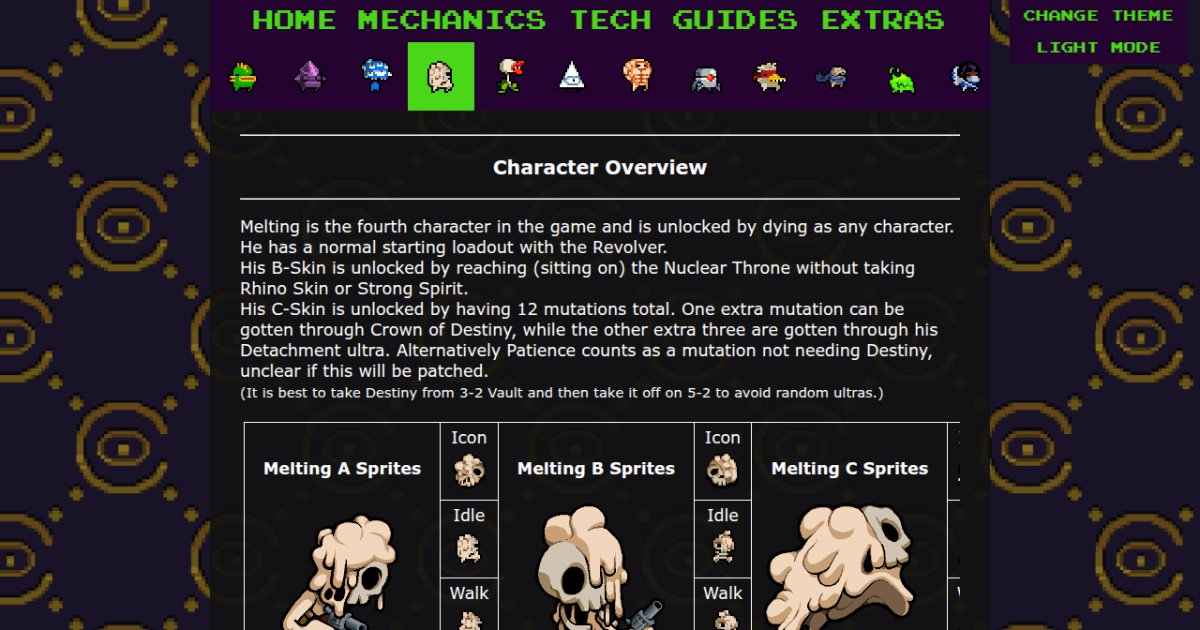Viewport: 1200px width, 630px height.
Task: Click the Change Theme button
Action: tap(1099, 15)
